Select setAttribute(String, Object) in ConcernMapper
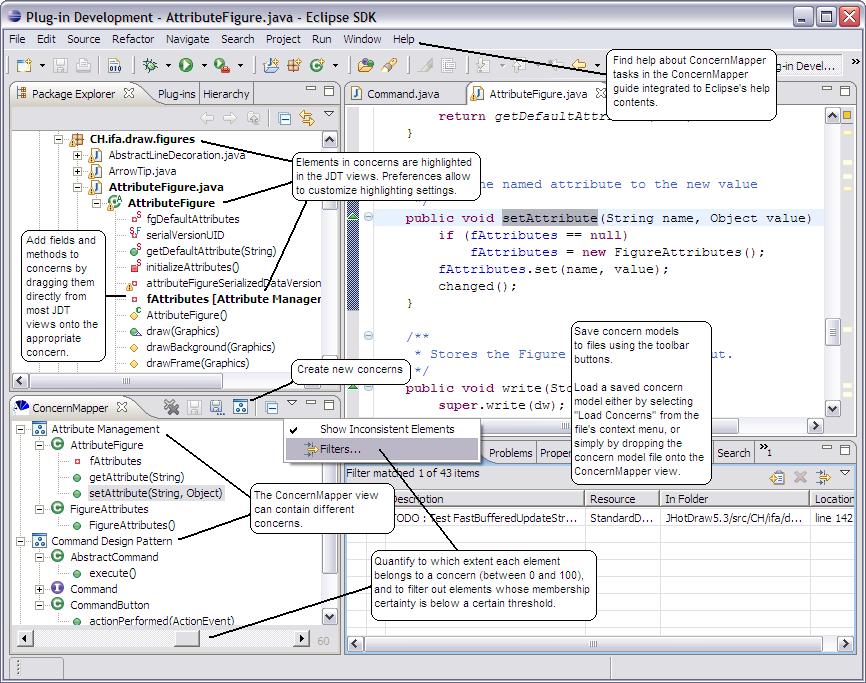This screenshot has height=683, width=866. tap(155, 493)
